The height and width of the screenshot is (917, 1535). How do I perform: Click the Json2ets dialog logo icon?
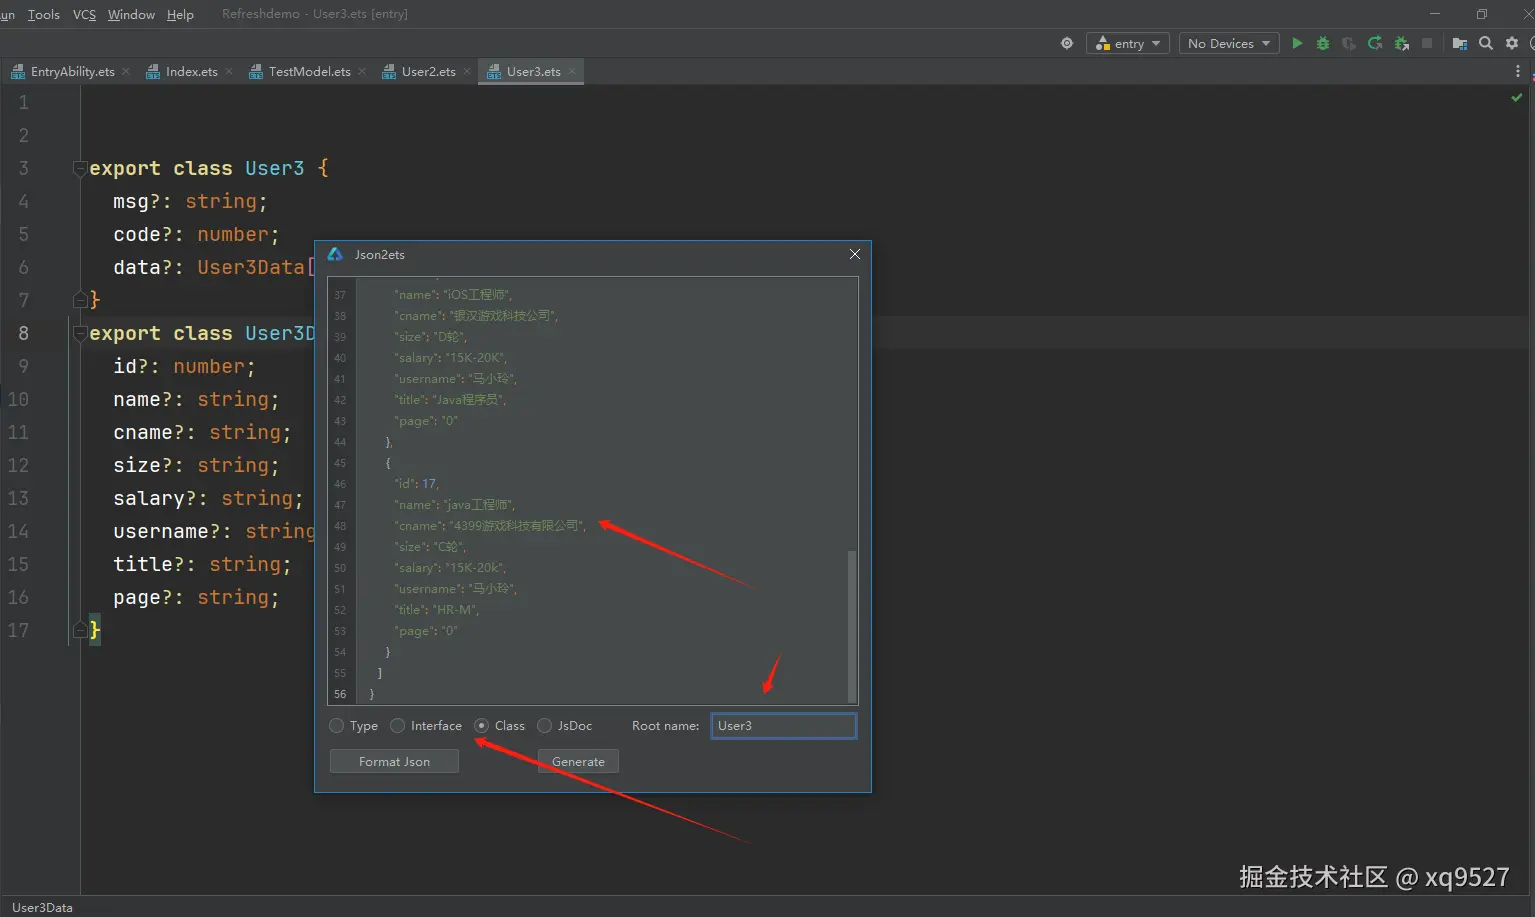tap(335, 254)
